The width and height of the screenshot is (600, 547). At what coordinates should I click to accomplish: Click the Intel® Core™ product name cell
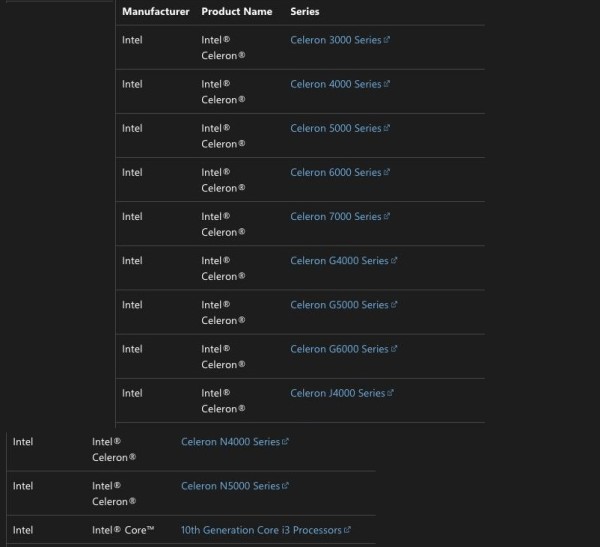coord(123,530)
